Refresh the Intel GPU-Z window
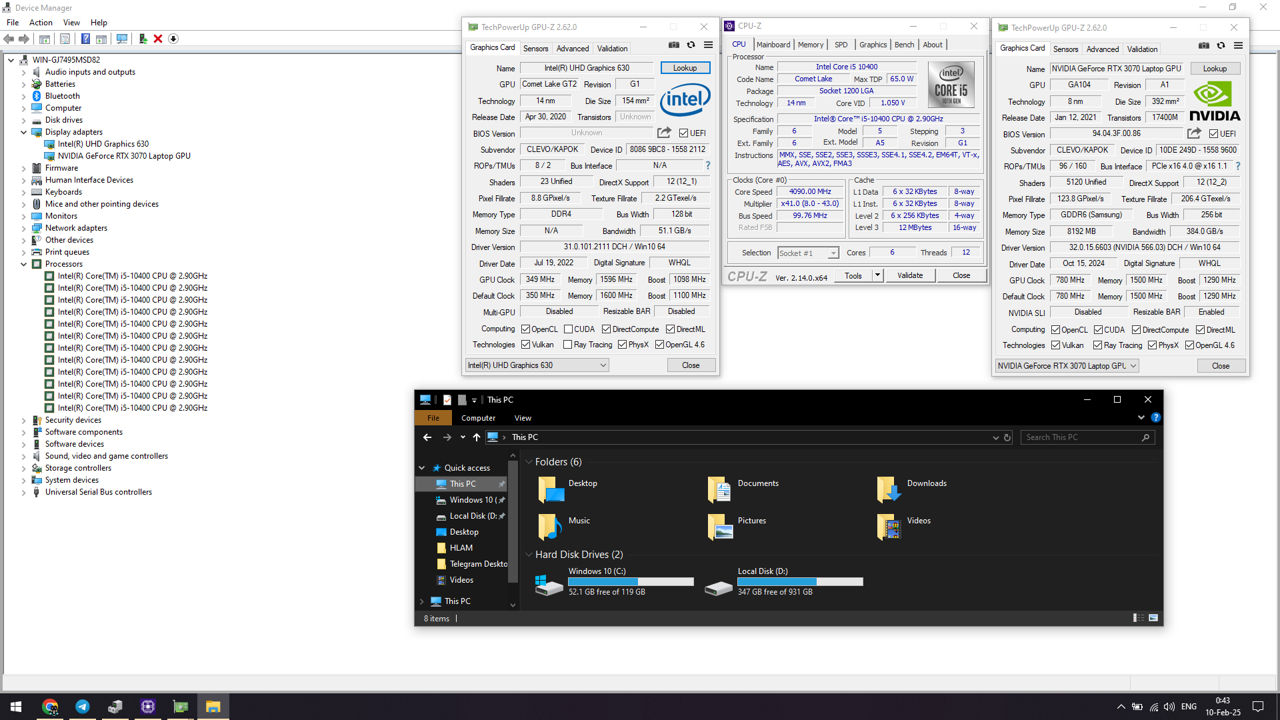The height and width of the screenshot is (720, 1280). click(691, 45)
